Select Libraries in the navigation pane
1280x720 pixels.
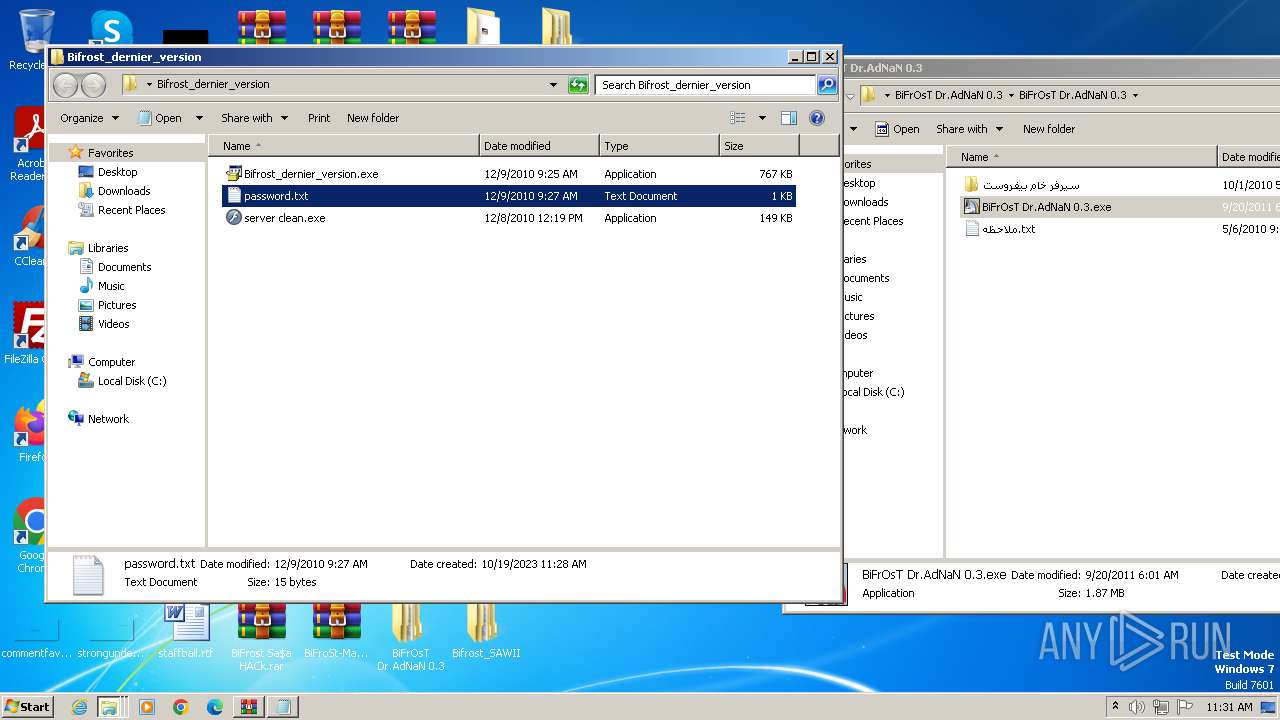(107, 248)
